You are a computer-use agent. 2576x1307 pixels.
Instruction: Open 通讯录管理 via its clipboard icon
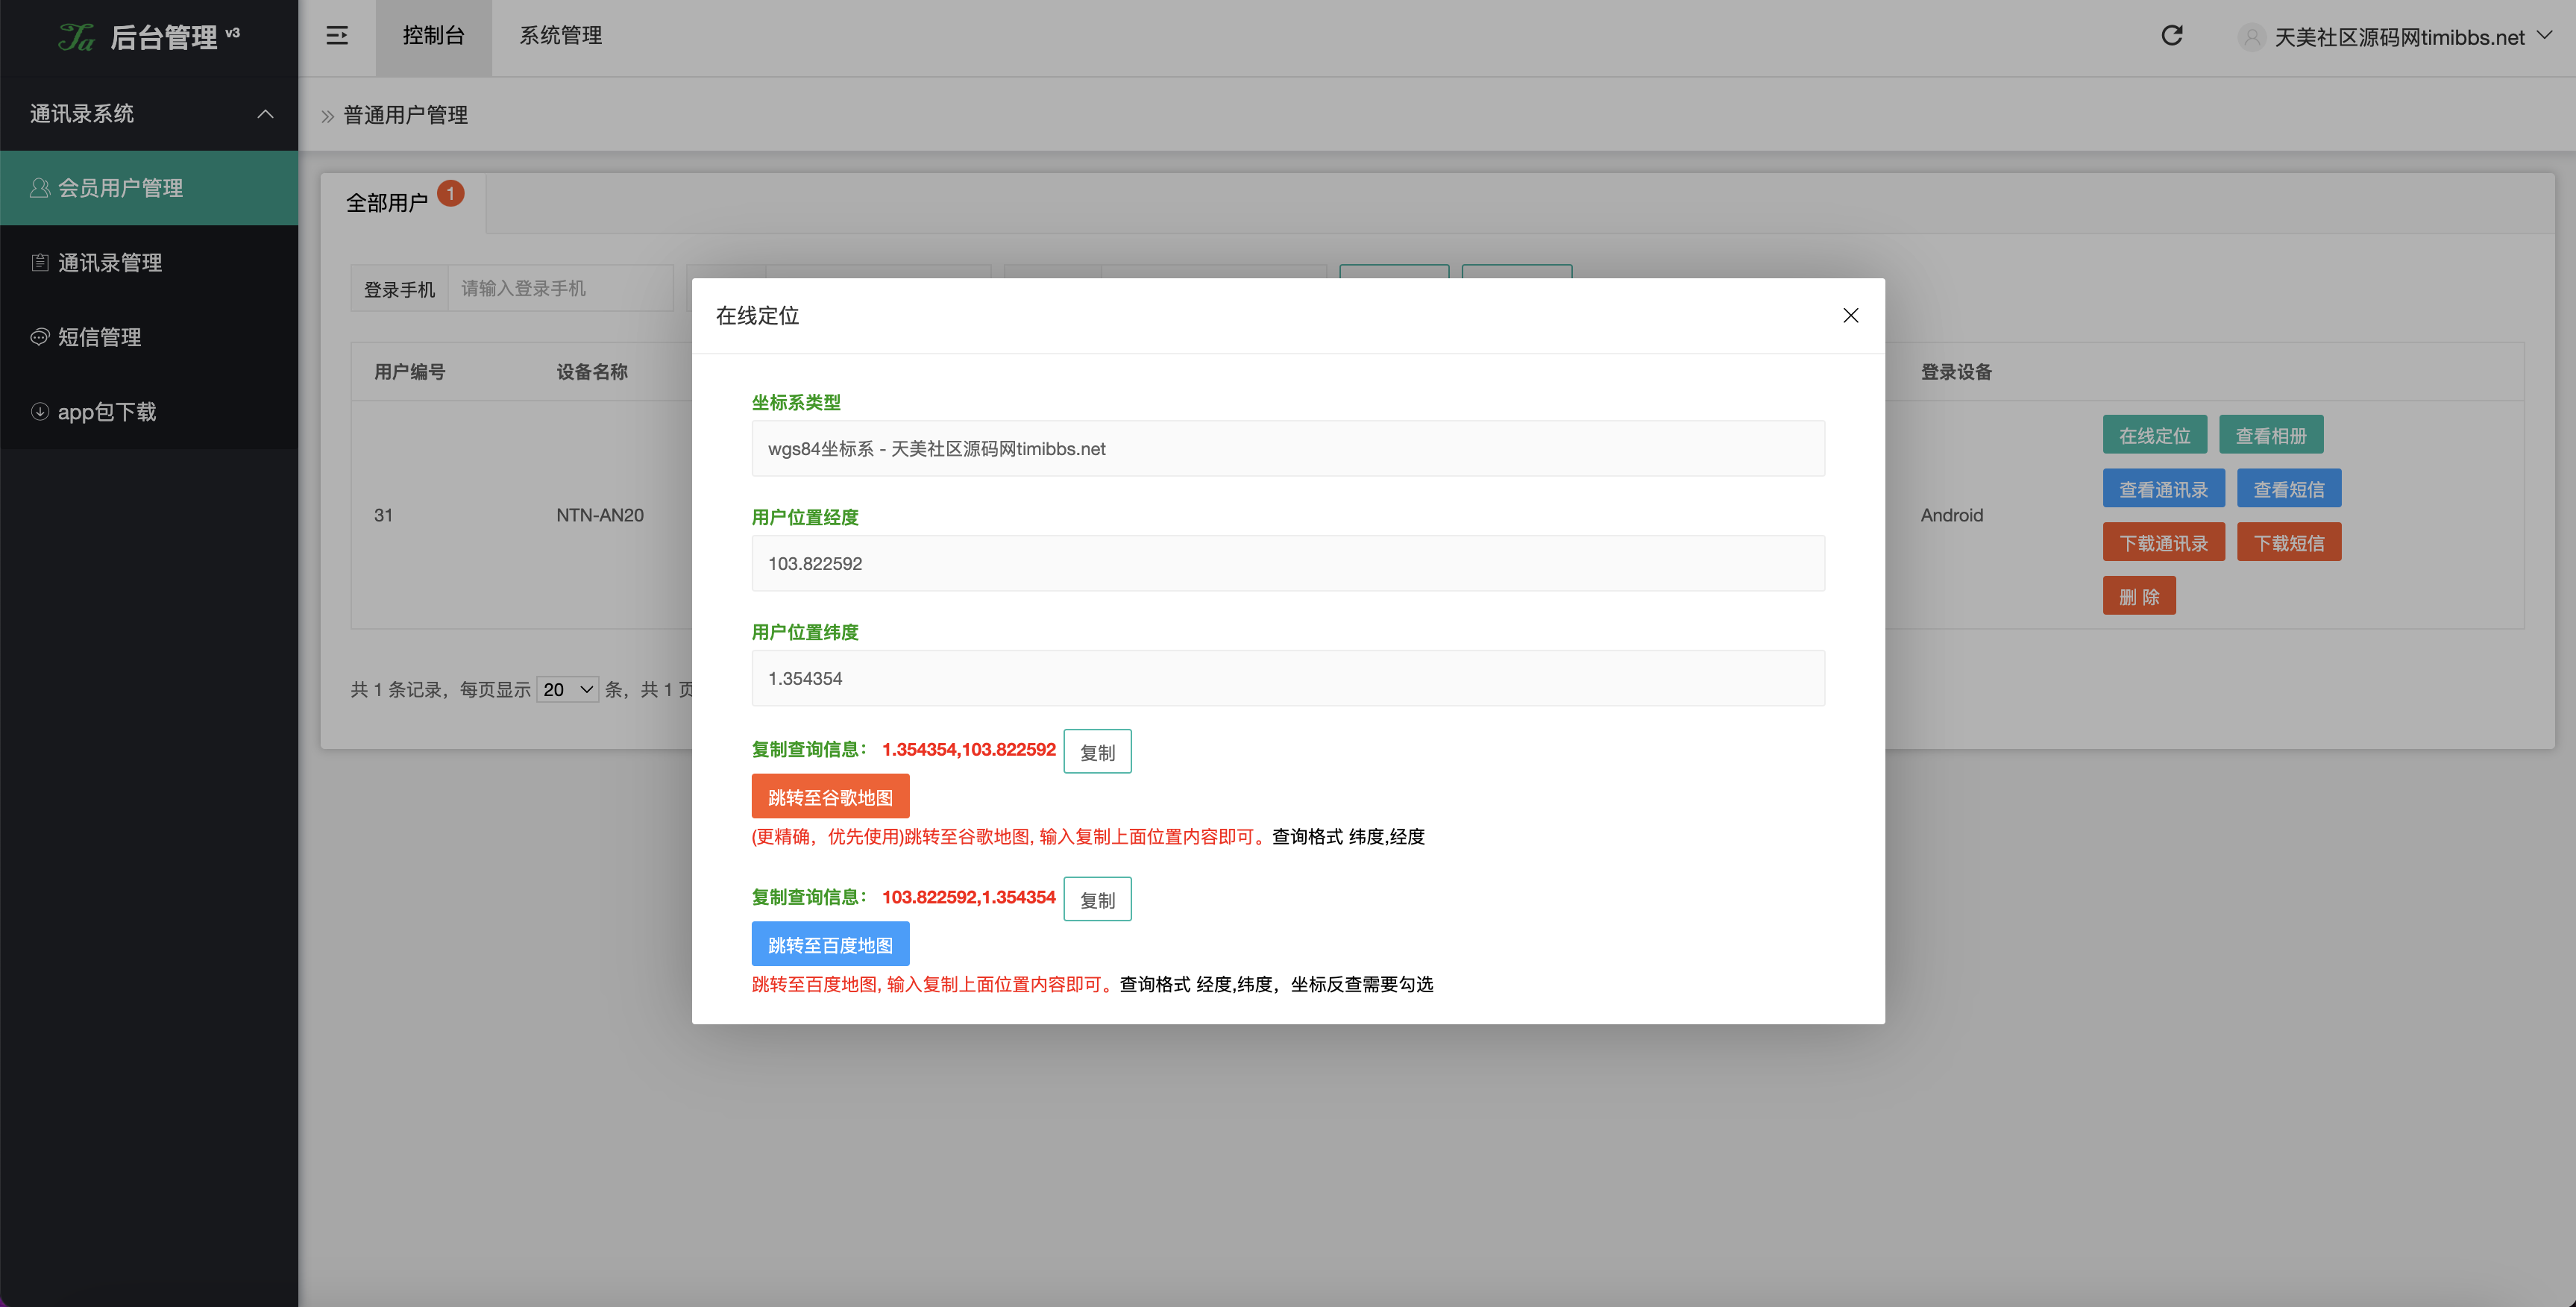pyautogui.click(x=40, y=262)
